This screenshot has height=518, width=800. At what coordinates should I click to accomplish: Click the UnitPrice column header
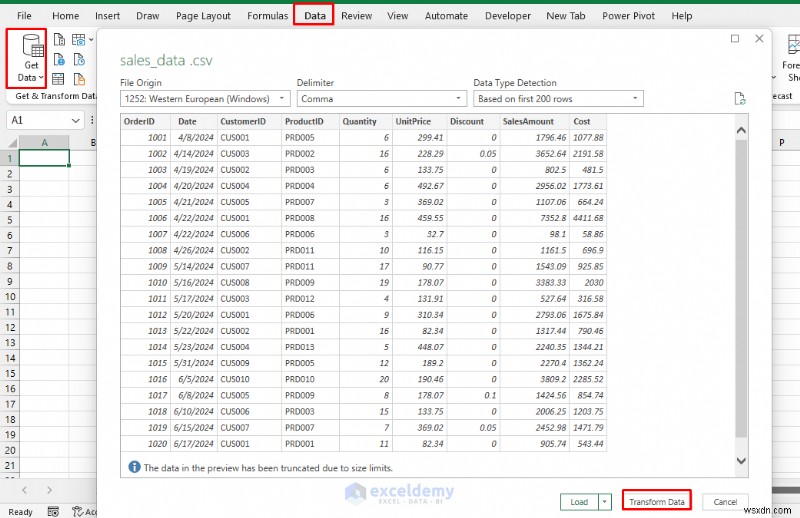419,121
